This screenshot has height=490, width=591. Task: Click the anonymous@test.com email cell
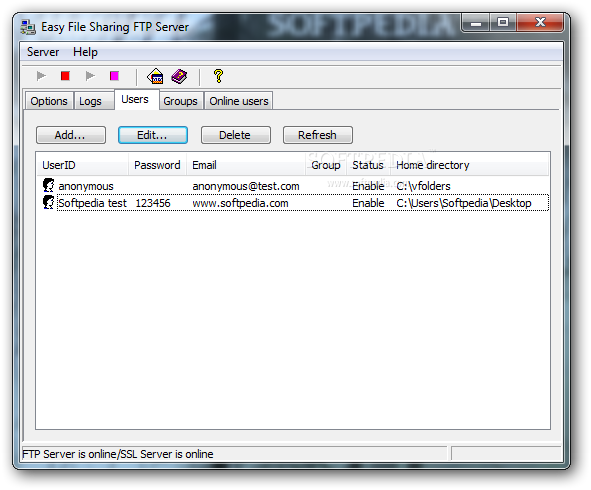pyautogui.click(x=246, y=186)
